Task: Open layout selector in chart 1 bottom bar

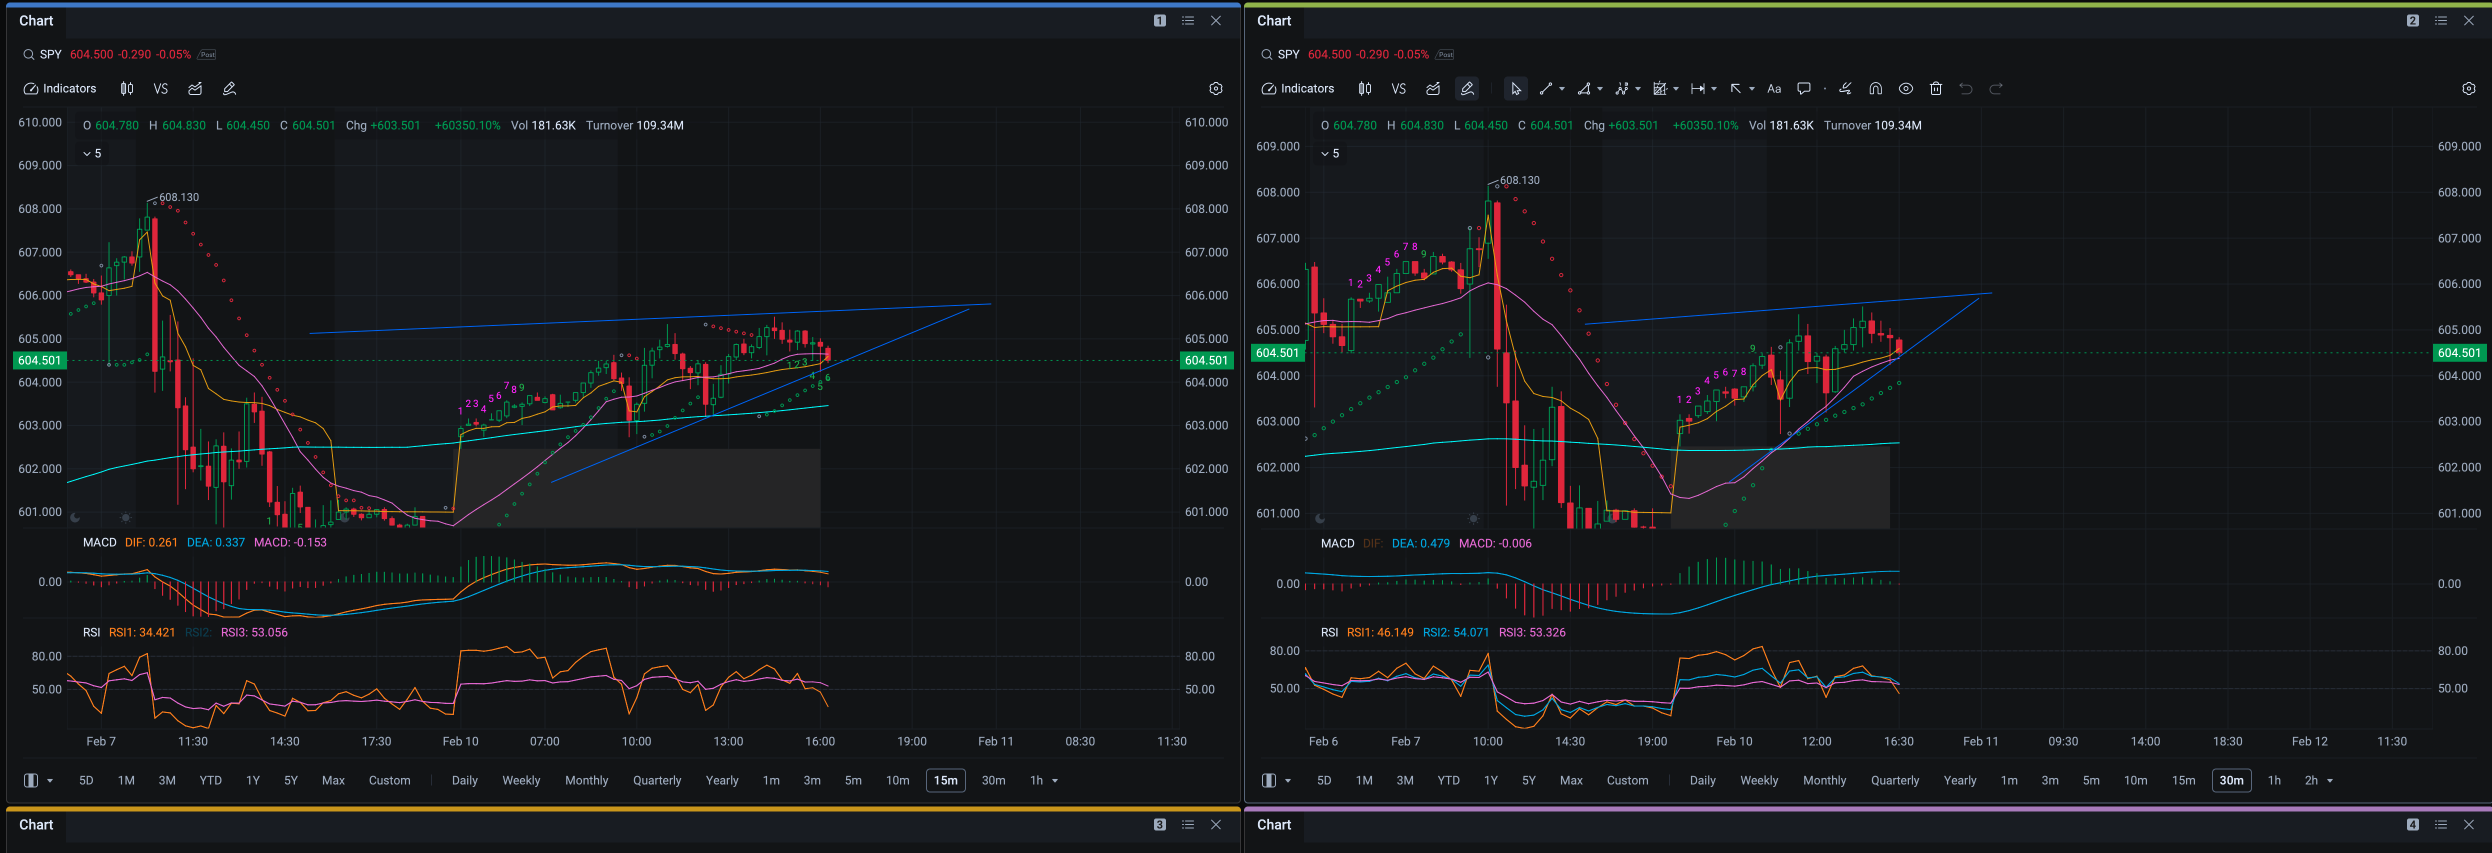Action: pyautogui.click(x=37, y=781)
